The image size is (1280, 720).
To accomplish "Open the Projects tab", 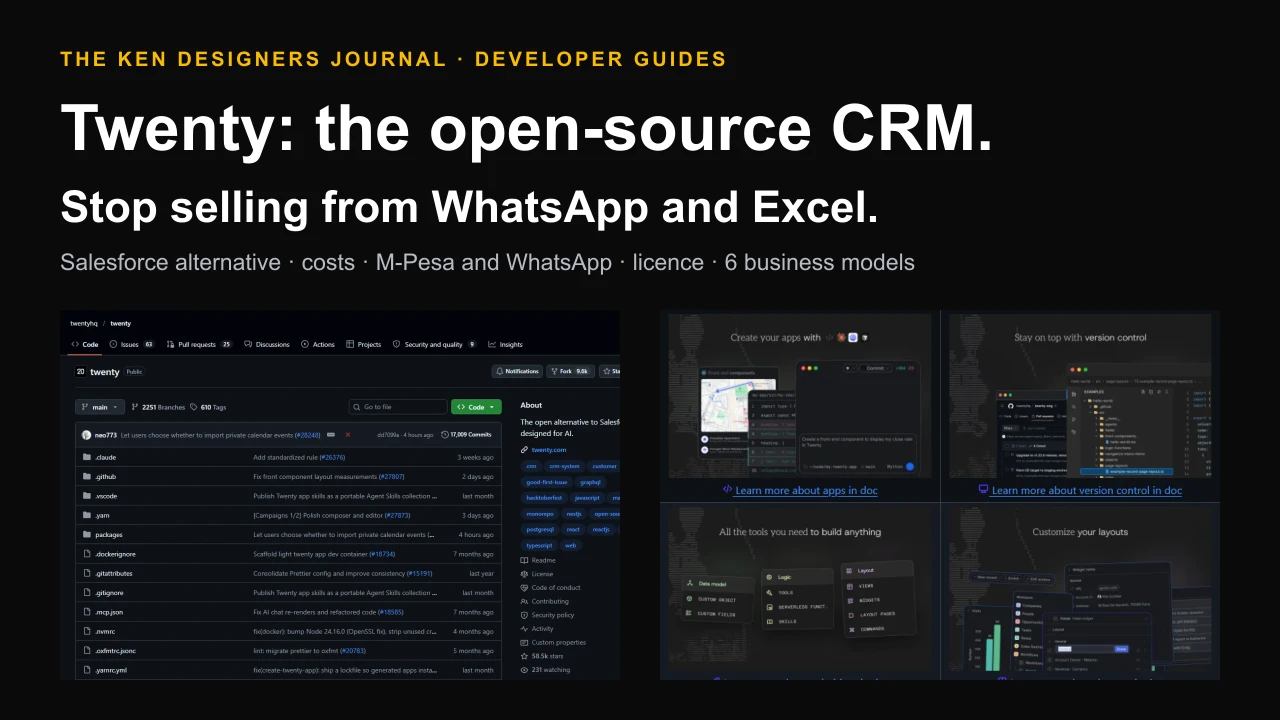I will tap(364, 344).
